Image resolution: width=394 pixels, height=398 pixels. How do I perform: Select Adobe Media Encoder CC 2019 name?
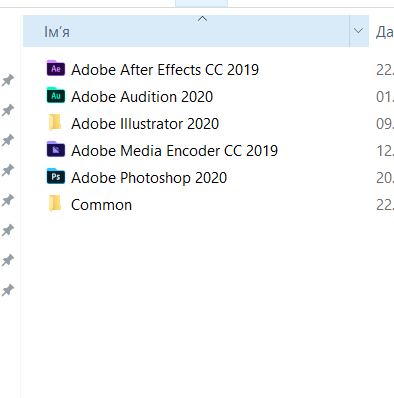(x=174, y=151)
